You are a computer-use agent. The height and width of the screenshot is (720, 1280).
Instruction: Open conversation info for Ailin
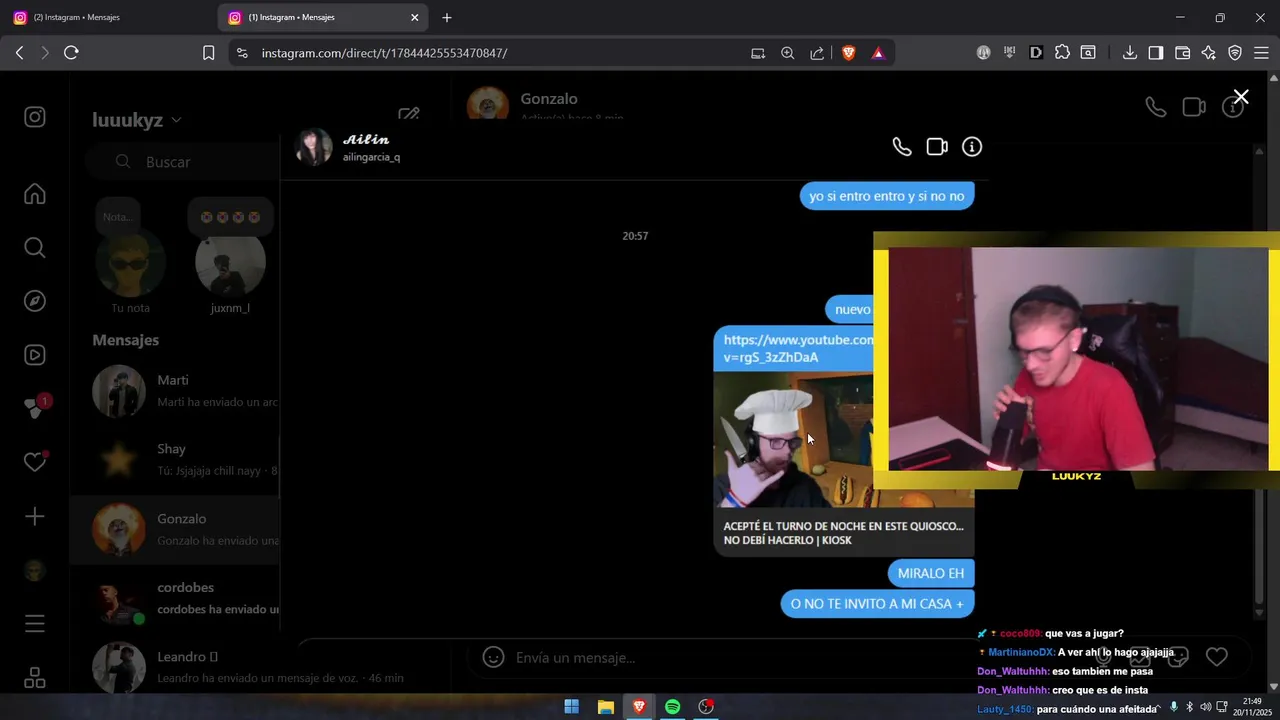click(x=972, y=147)
